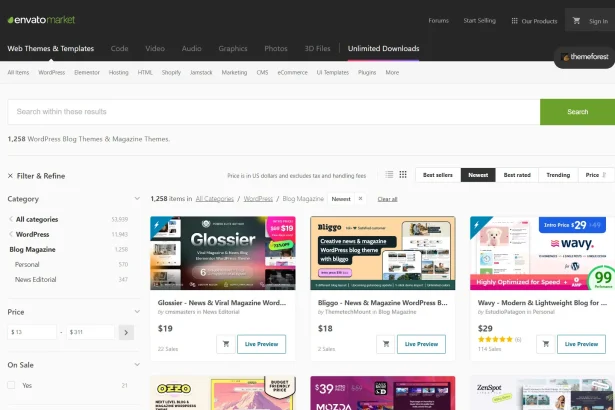
Task: Open the Video marketplace tab
Action: click(155, 49)
